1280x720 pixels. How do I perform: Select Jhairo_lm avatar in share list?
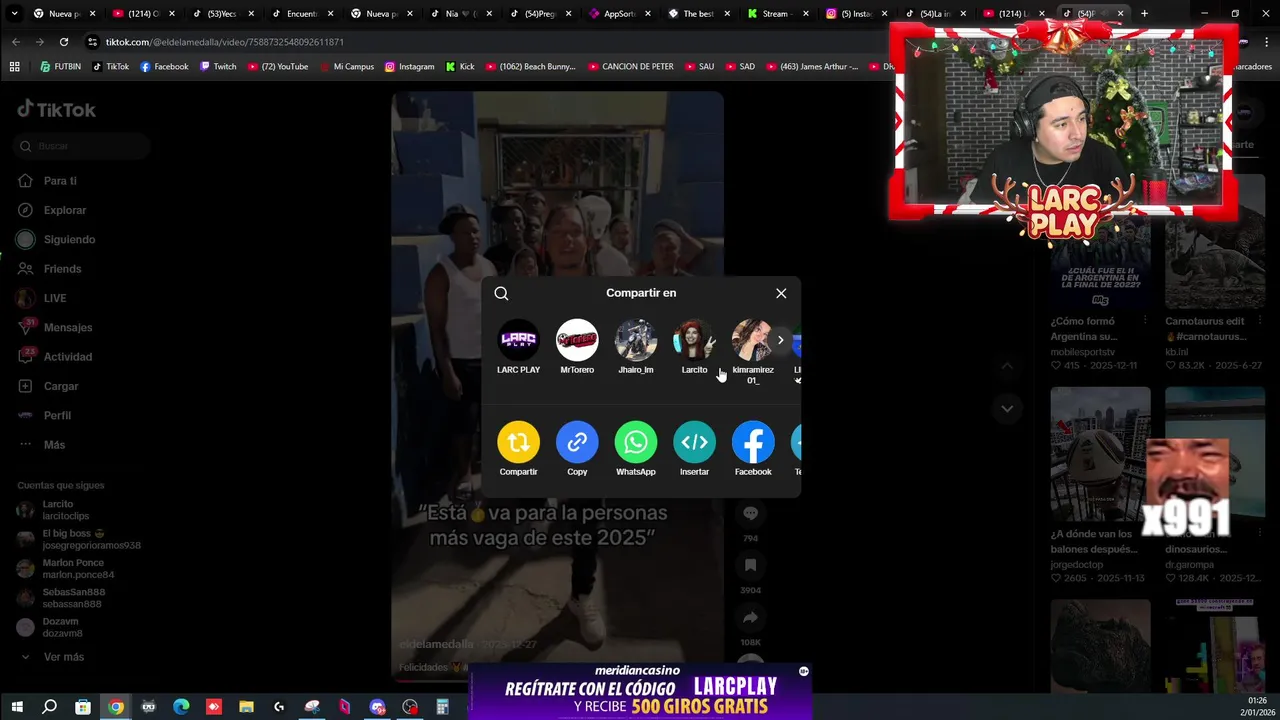(x=636, y=340)
